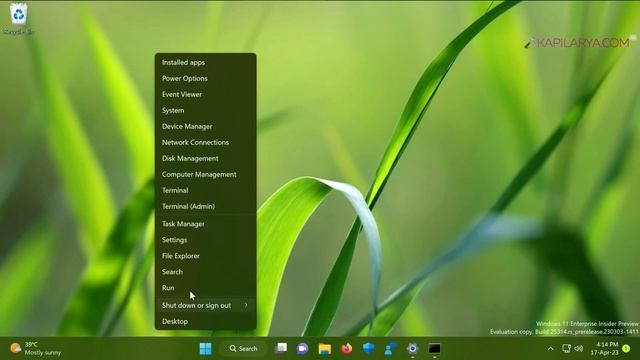This screenshot has height=360, width=640.
Task: Launch Disk Management
Action: coord(205,158)
